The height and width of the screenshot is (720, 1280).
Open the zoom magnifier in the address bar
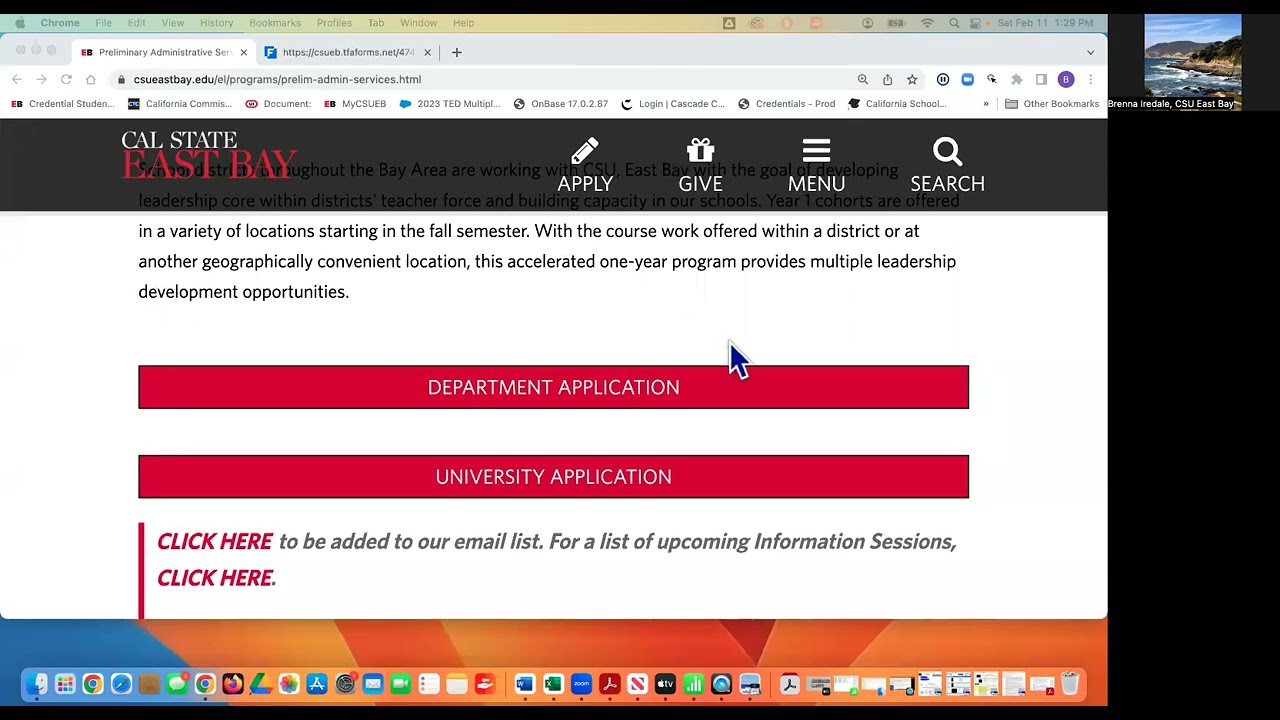pyautogui.click(x=862, y=79)
